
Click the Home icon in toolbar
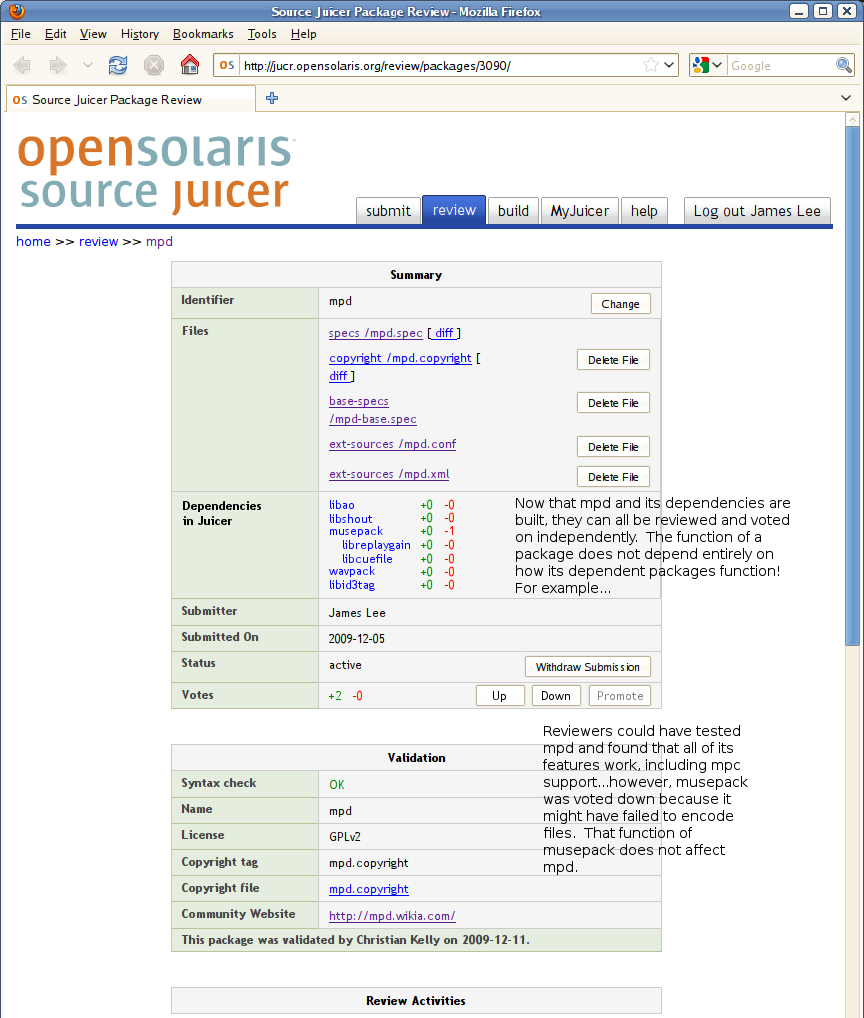click(x=189, y=65)
